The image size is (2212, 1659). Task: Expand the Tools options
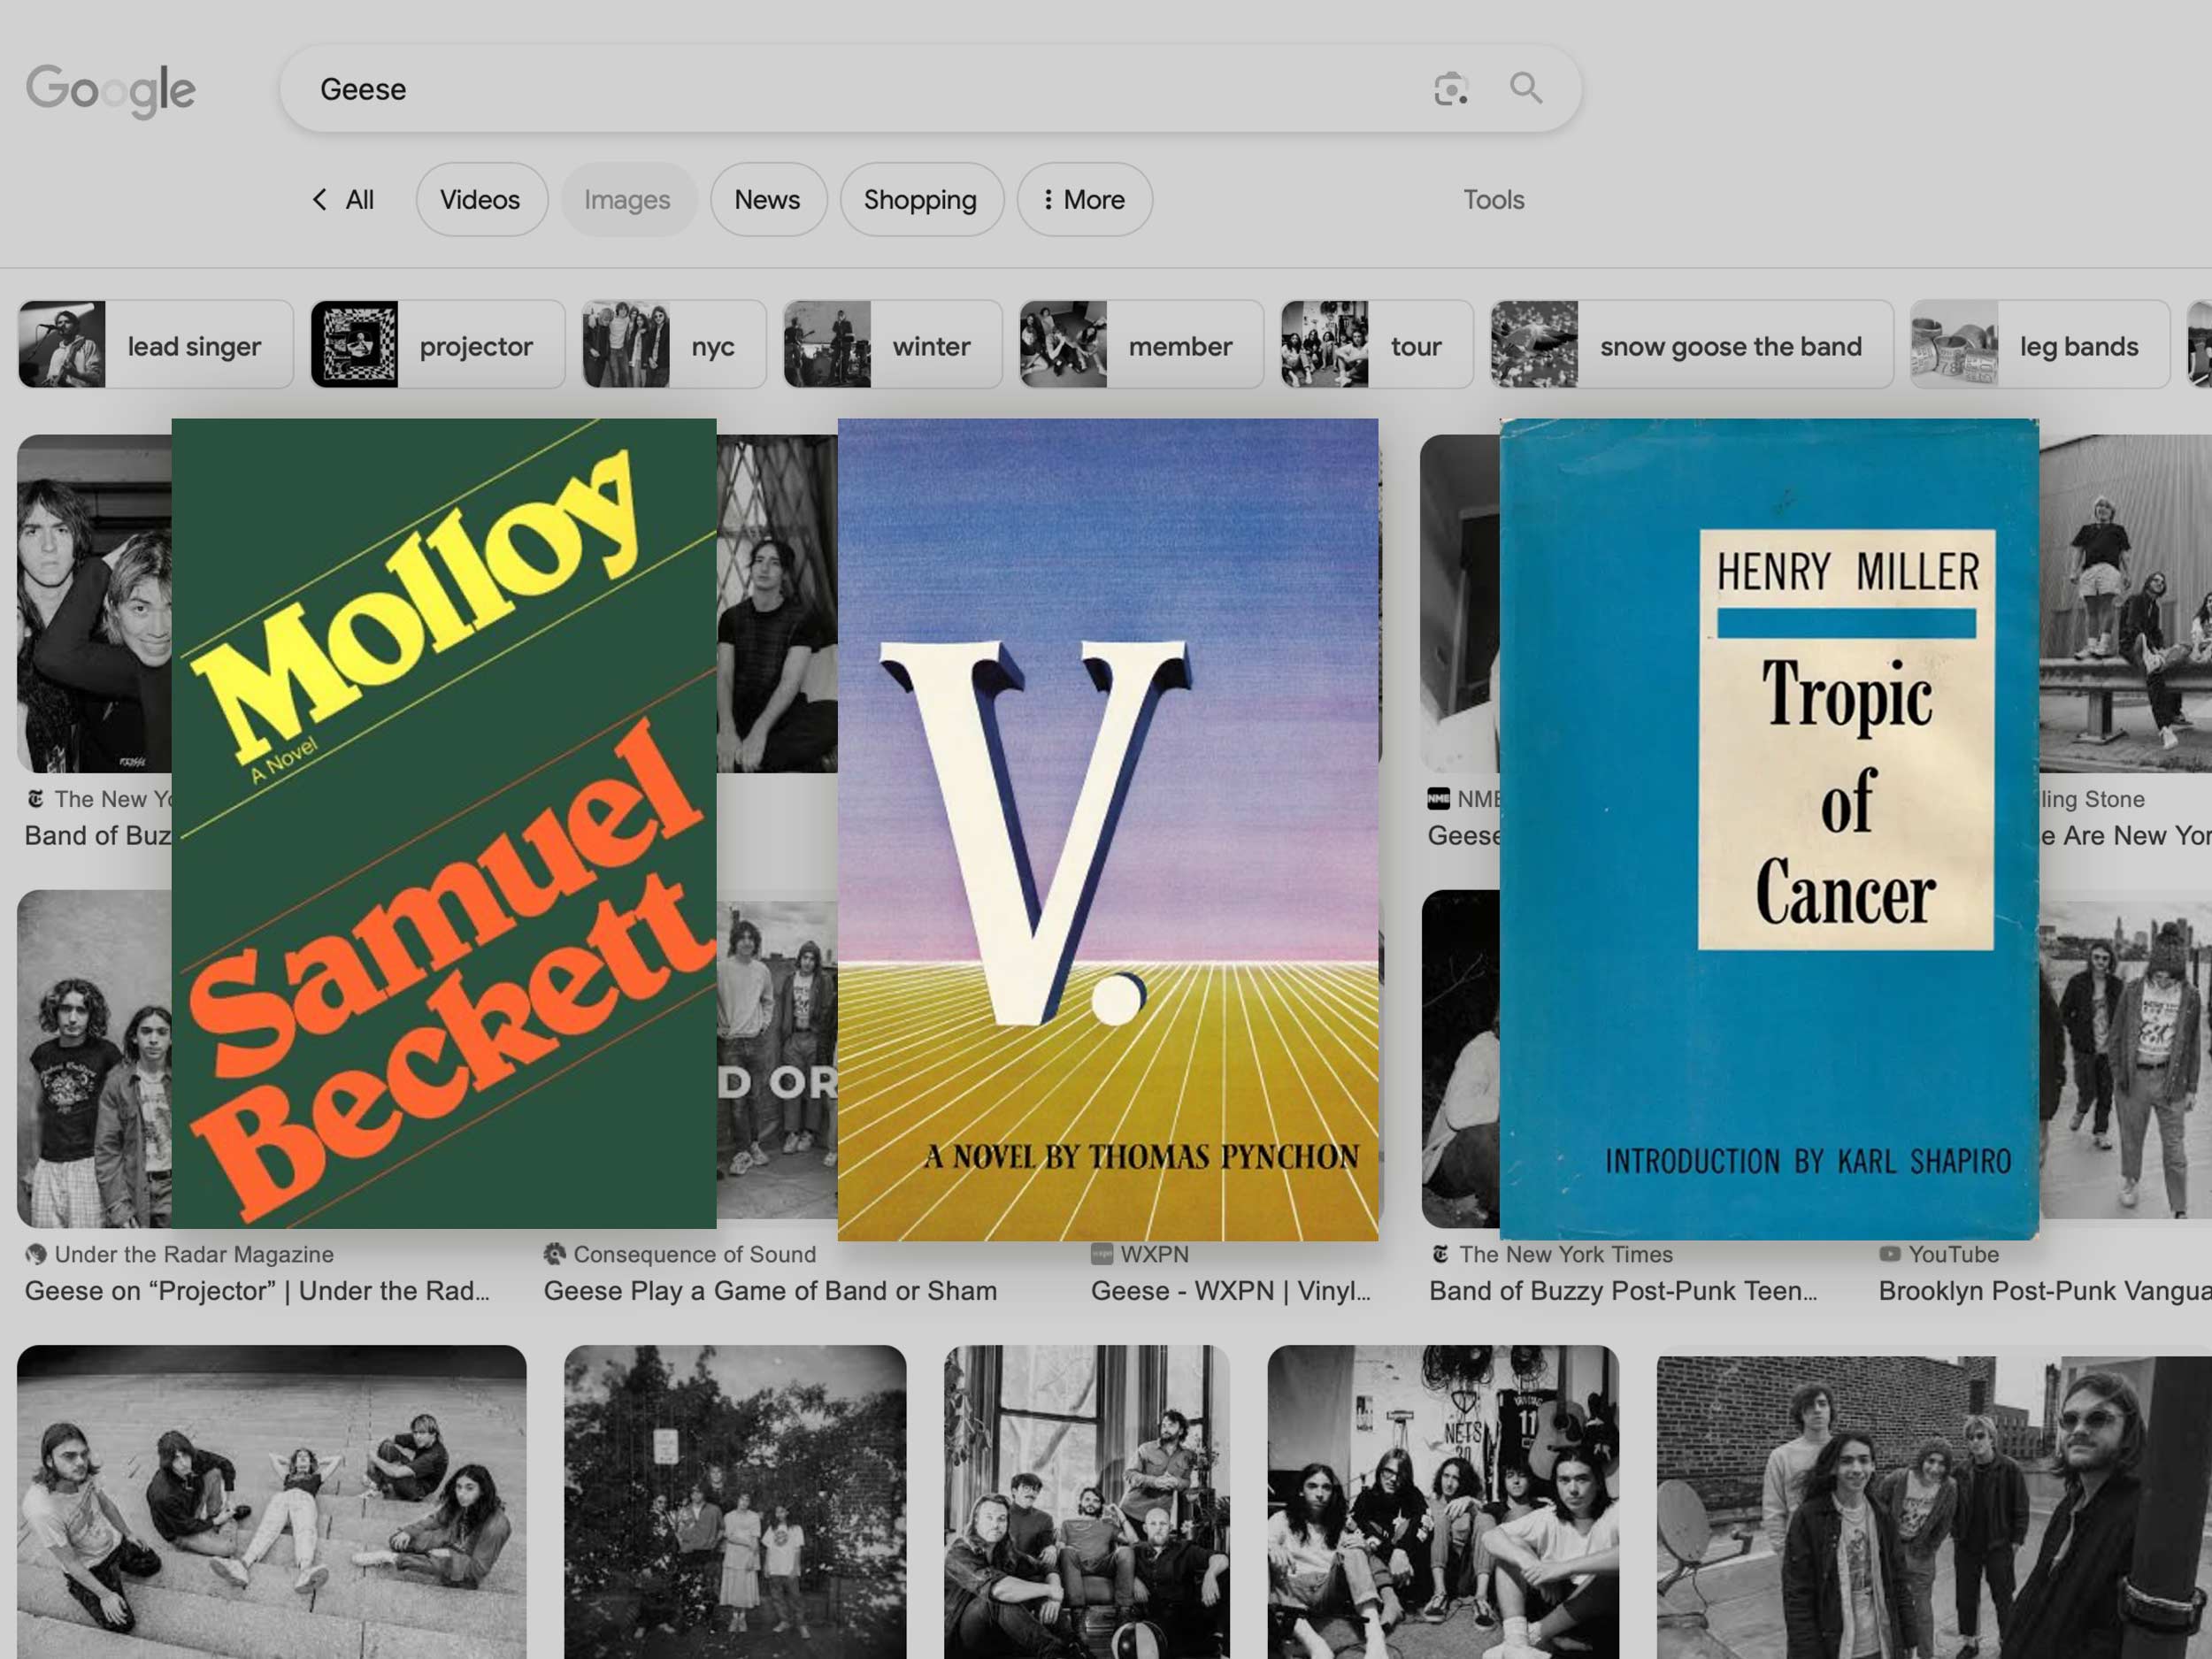[1493, 200]
